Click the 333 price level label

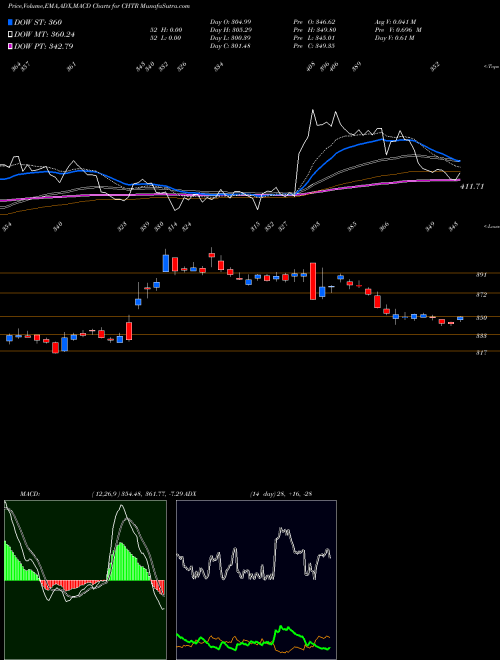(x=481, y=336)
